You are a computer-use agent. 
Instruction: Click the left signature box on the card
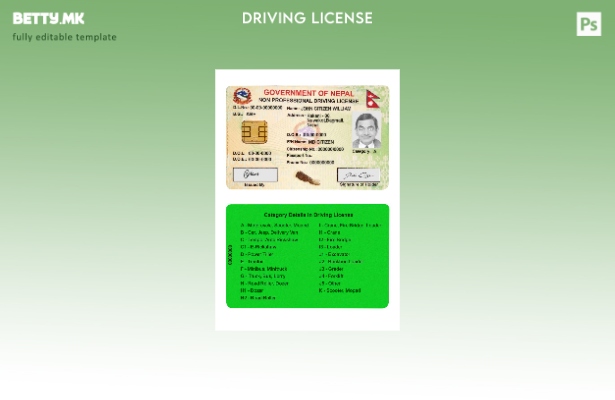(255, 175)
